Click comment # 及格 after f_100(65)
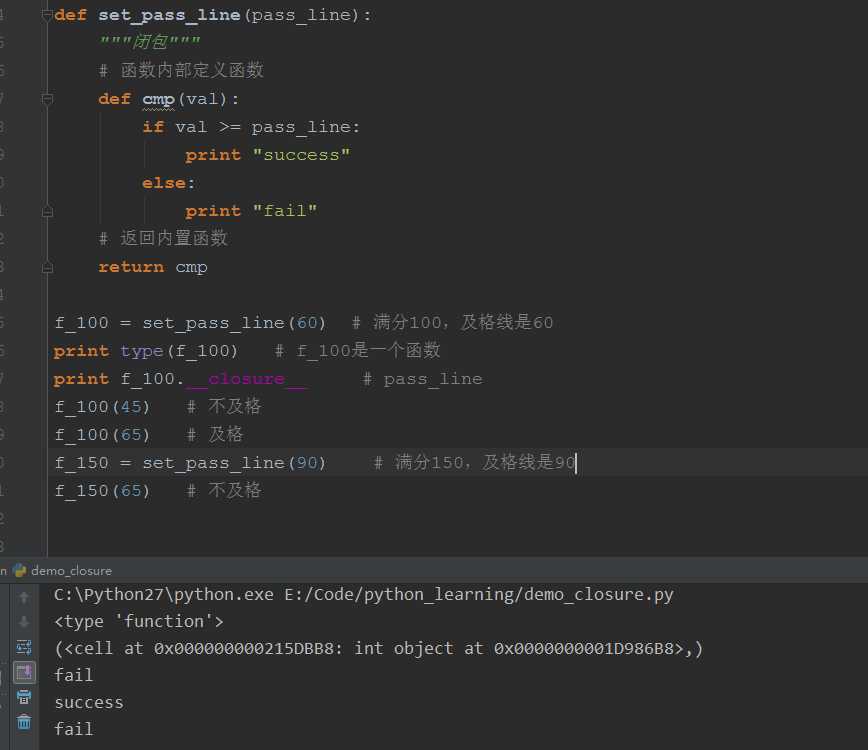The height and width of the screenshot is (750, 868). pos(214,435)
